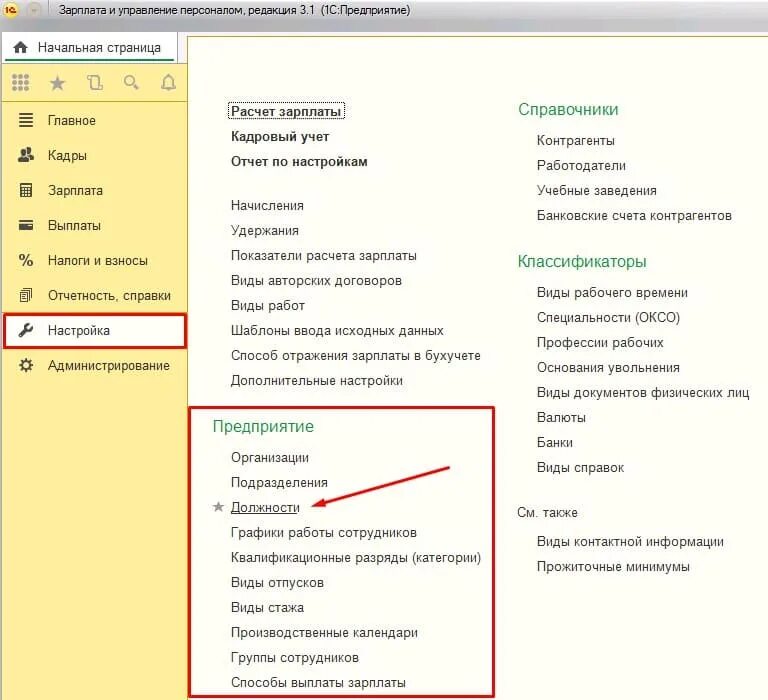The width and height of the screenshot is (768, 700).
Task: Open the Удержания list
Action: (x=264, y=230)
